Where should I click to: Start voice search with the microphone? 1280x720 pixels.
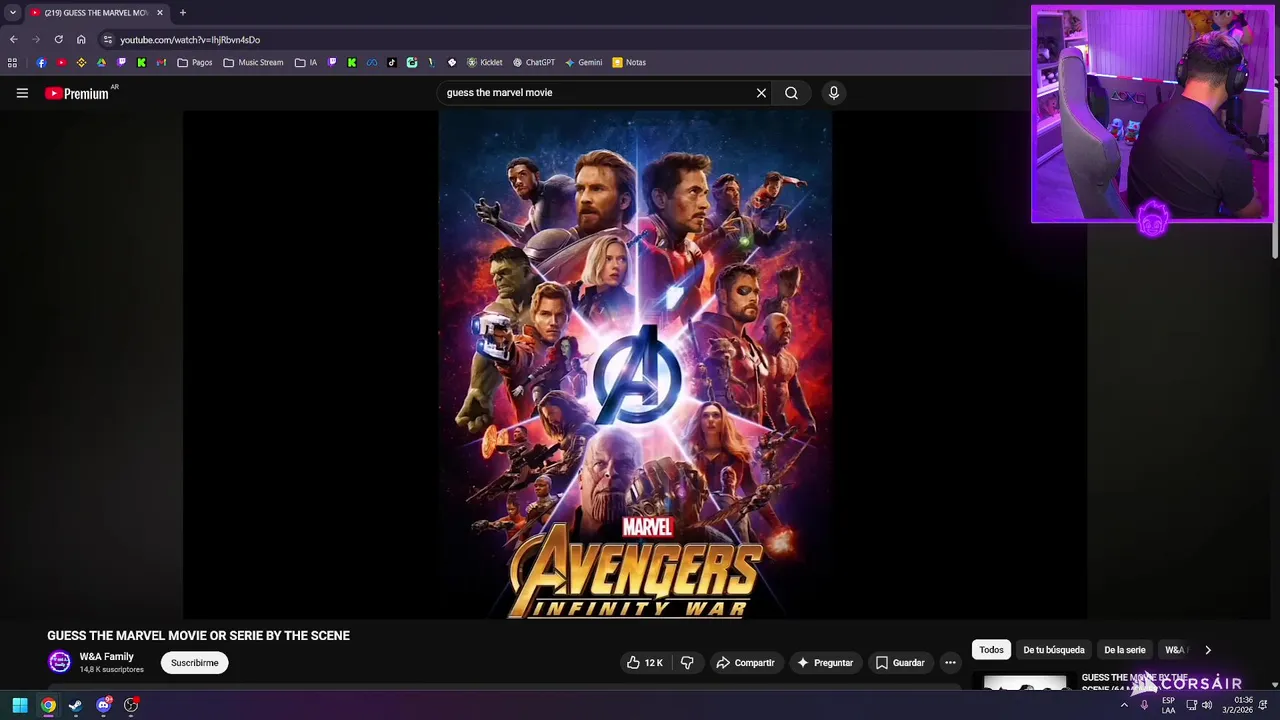coord(834,93)
